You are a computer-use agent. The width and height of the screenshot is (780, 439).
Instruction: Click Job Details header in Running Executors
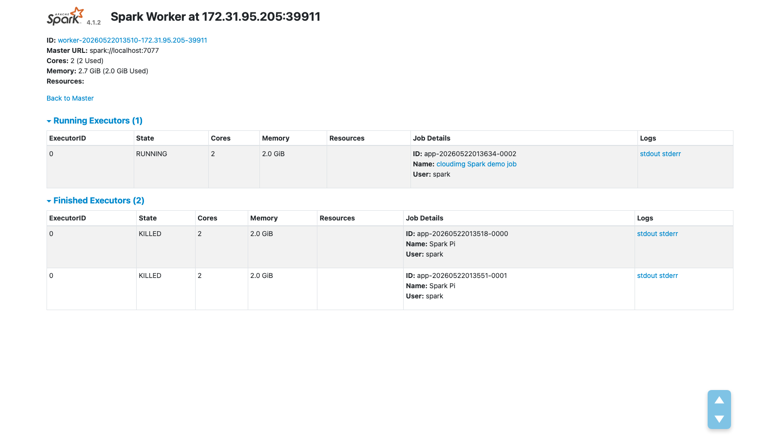tap(431, 138)
